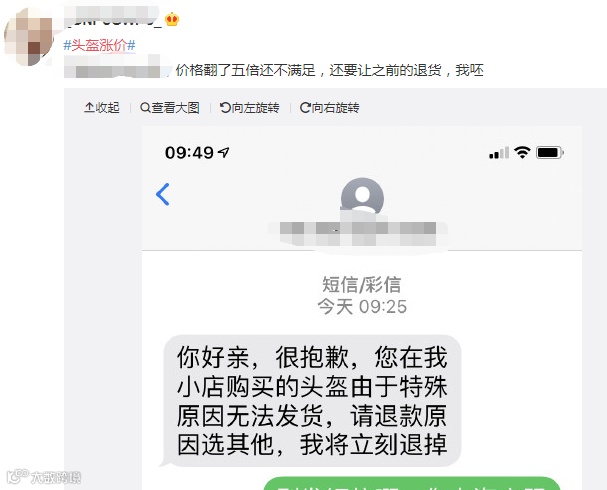Rotate image right with 向右旋转
The image size is (607, 490).
[x=330, y=108]
